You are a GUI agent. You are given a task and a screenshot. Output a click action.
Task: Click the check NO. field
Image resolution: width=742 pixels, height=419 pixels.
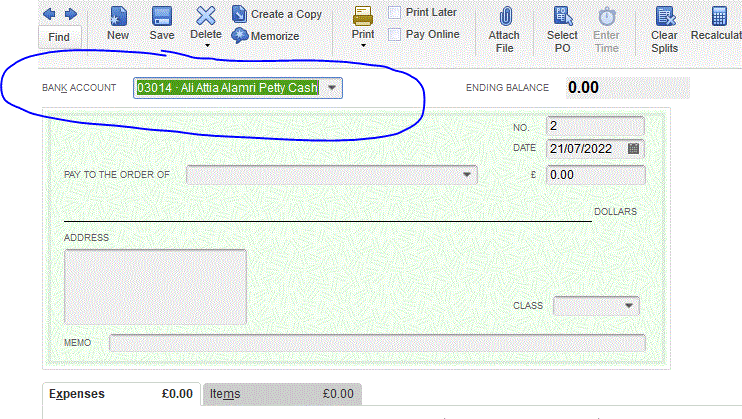coord(595,126)
